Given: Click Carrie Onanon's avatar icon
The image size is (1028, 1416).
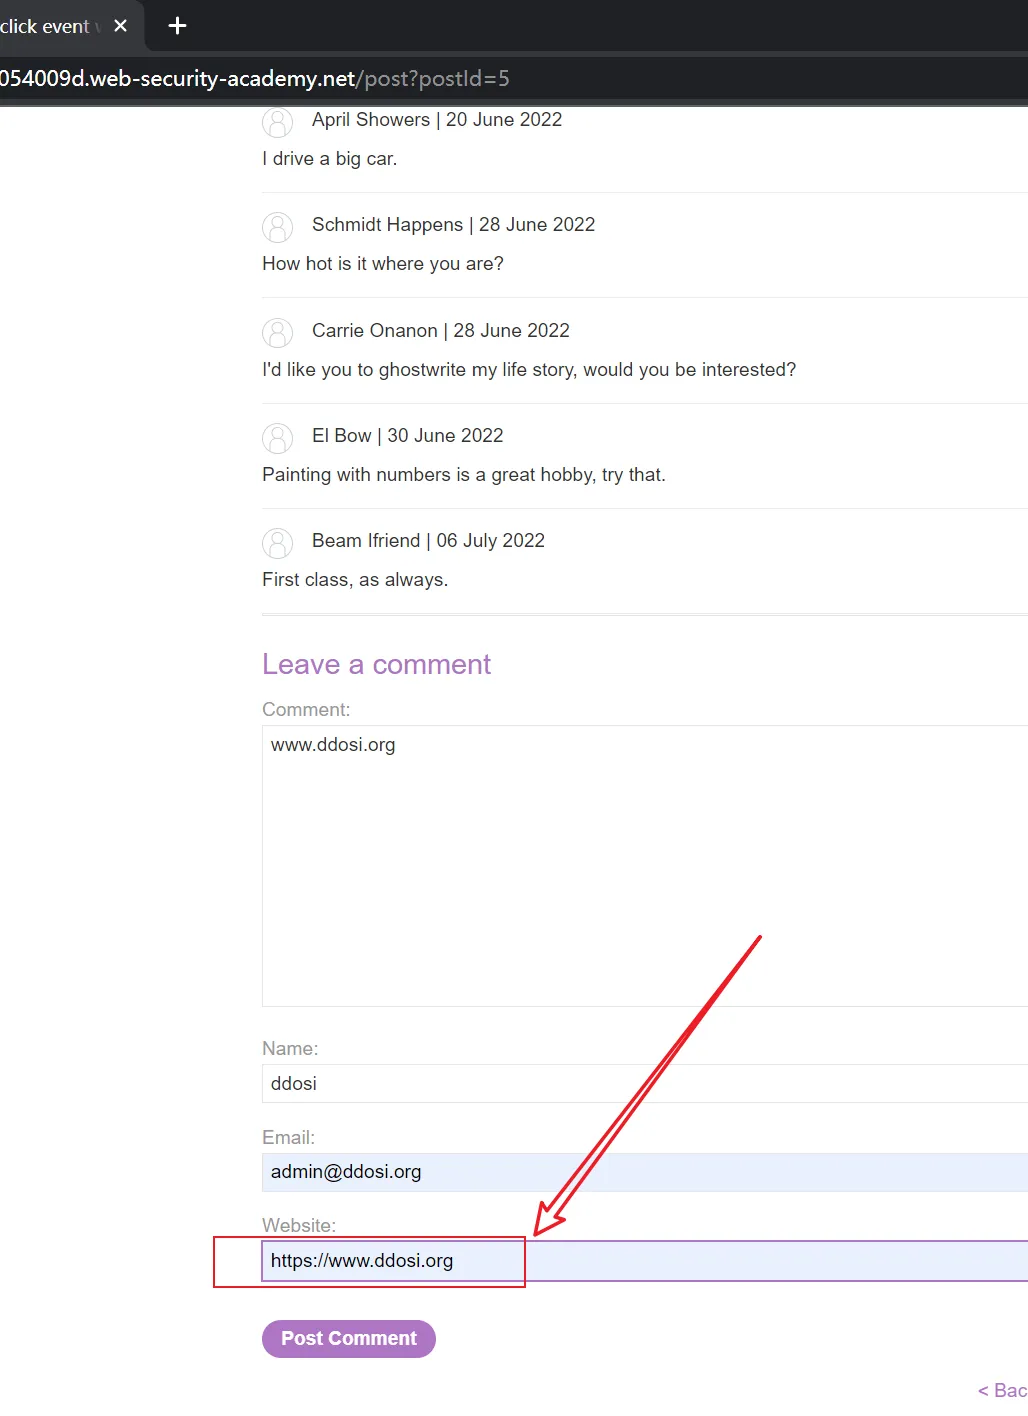Looking at the screenshot, I should [277, 333].
